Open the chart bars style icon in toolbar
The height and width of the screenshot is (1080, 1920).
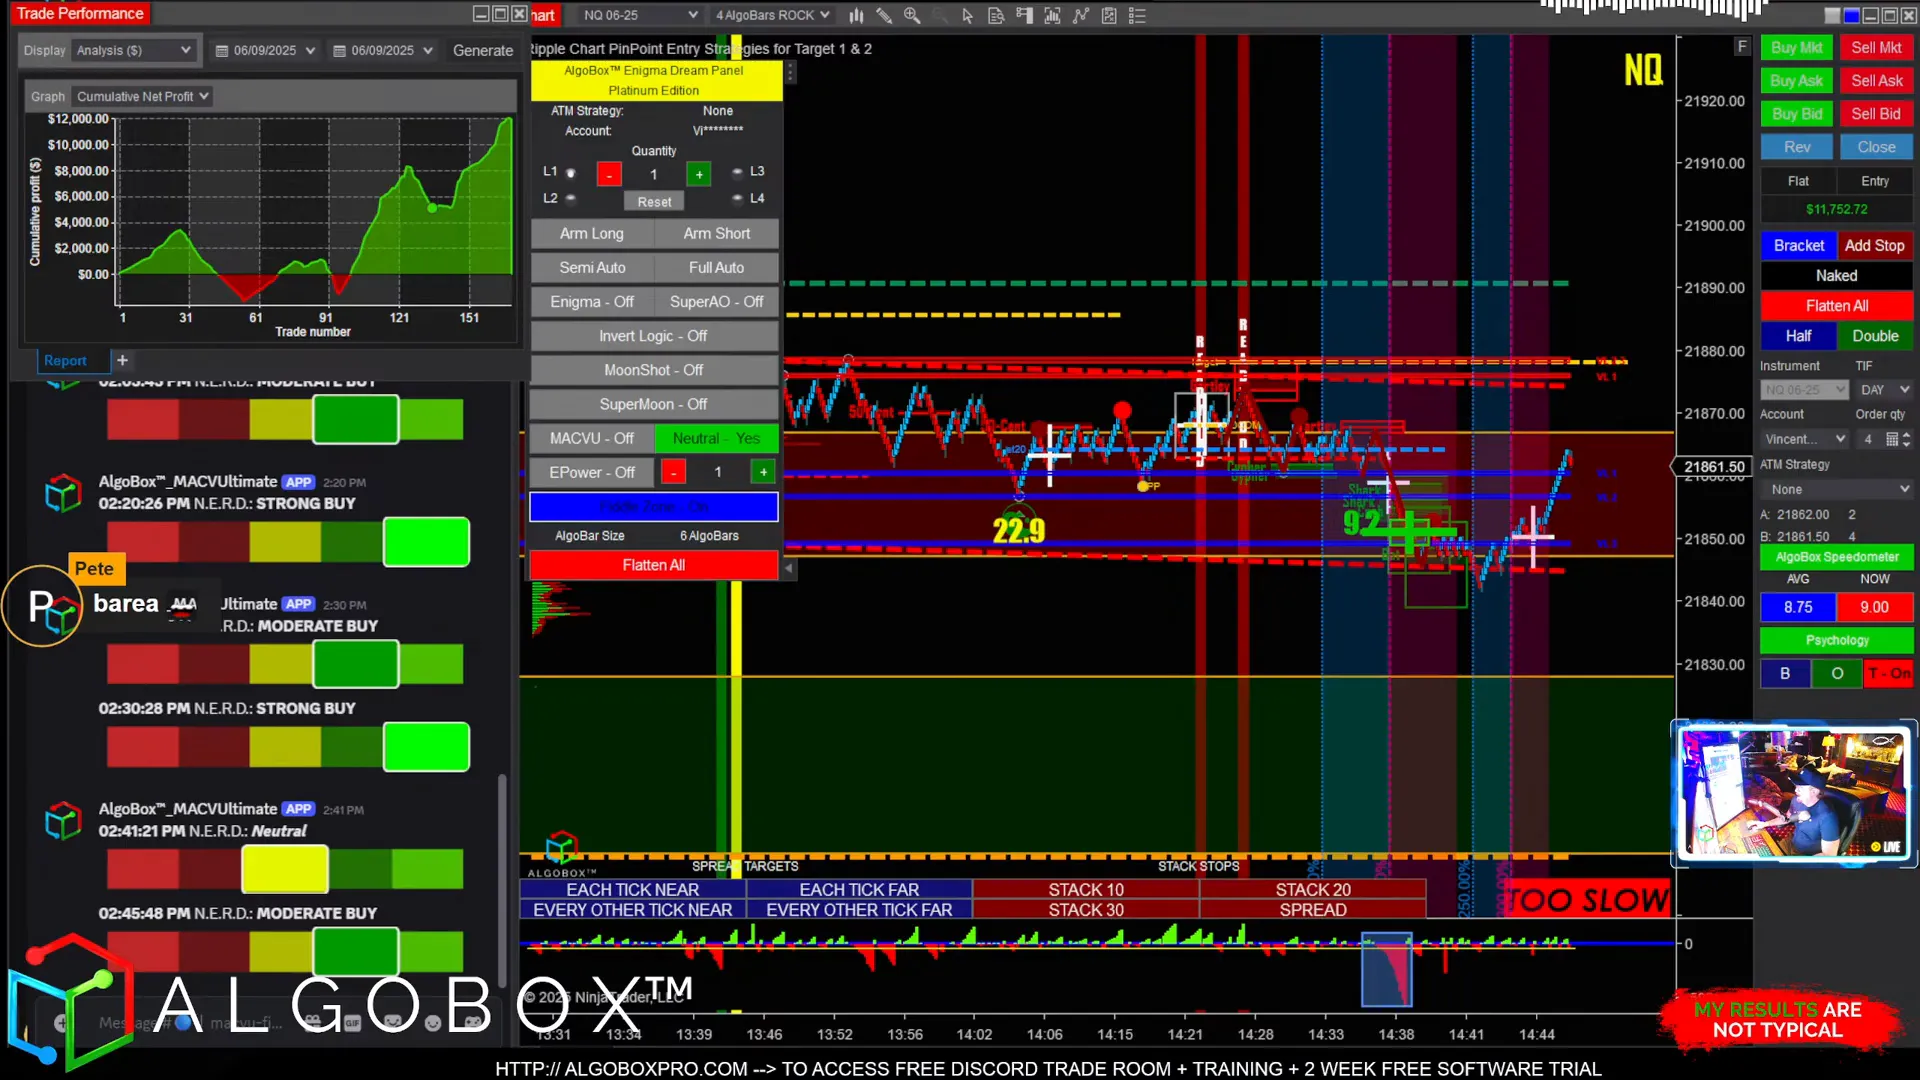point(856,15)
